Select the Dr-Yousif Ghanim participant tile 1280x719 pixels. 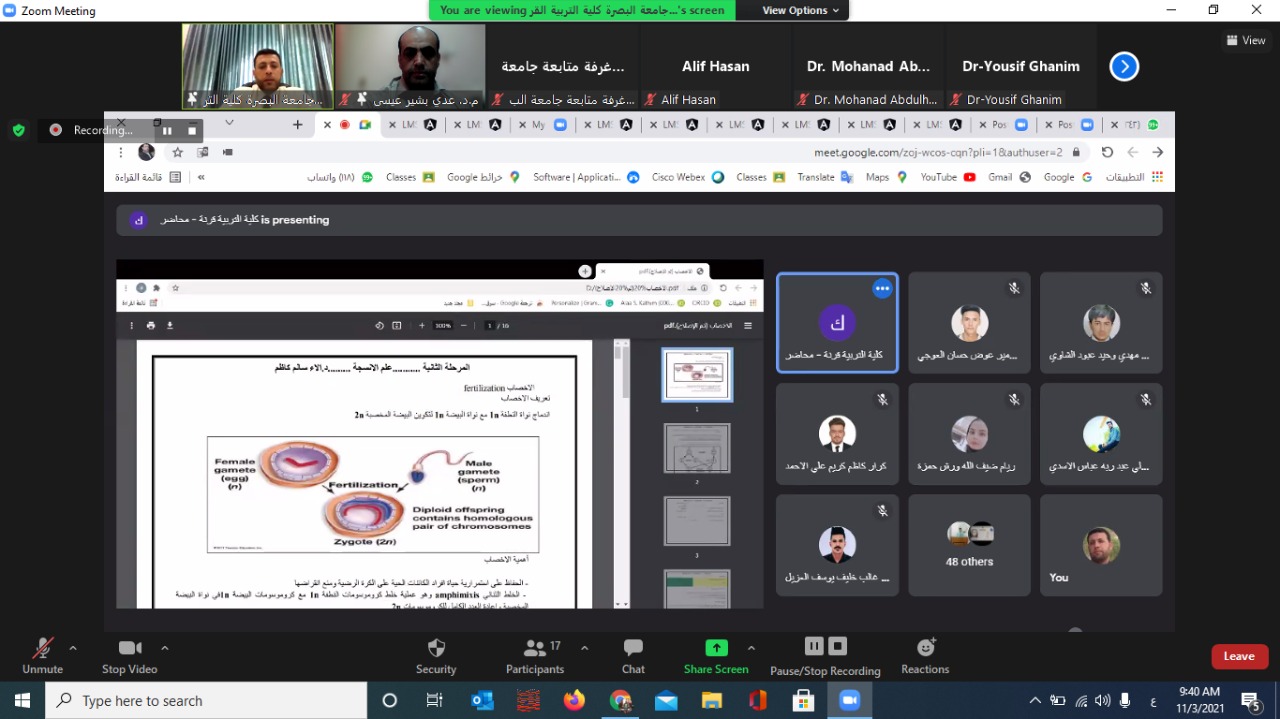coord(1020,66)
